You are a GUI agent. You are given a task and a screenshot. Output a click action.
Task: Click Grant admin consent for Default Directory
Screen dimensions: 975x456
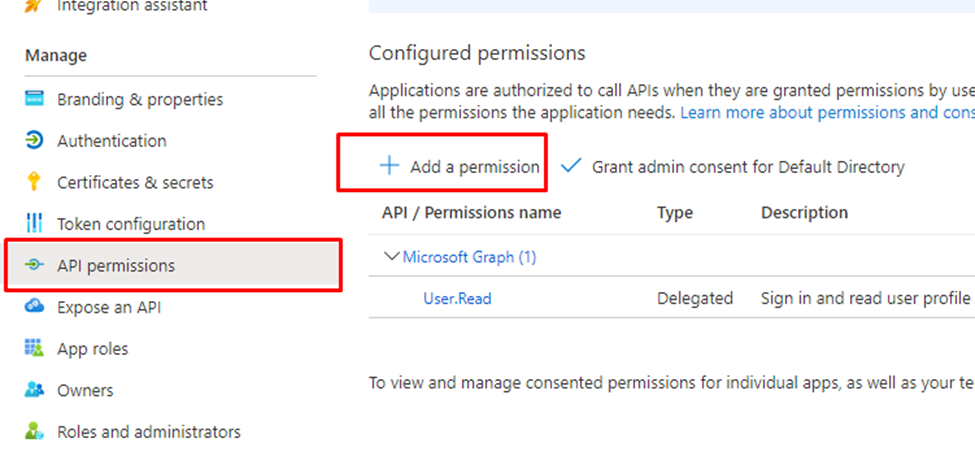coord(748,167)
